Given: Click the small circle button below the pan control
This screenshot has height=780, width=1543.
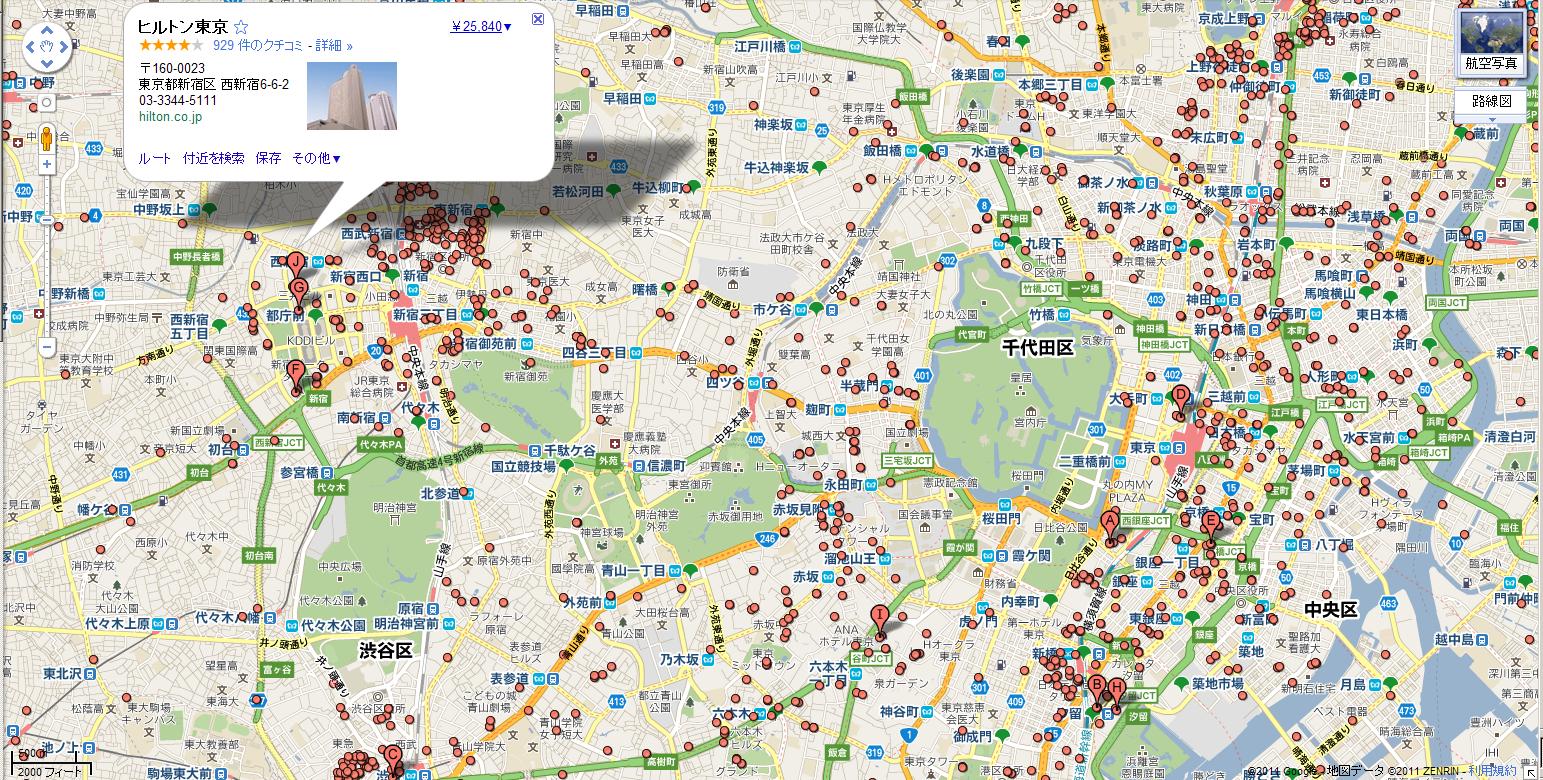Looking at the screenshot, I should pyautogui.click(x=47, y=102).
